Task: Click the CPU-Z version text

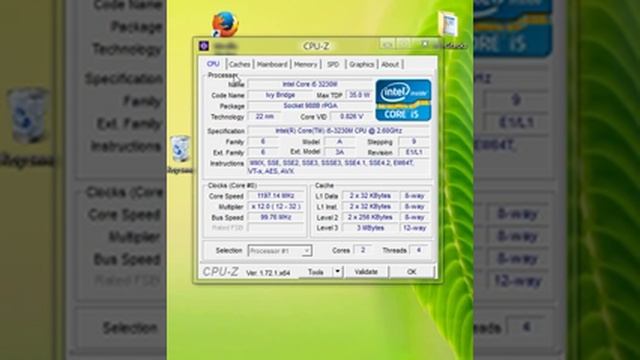Action: pos(268,273)
